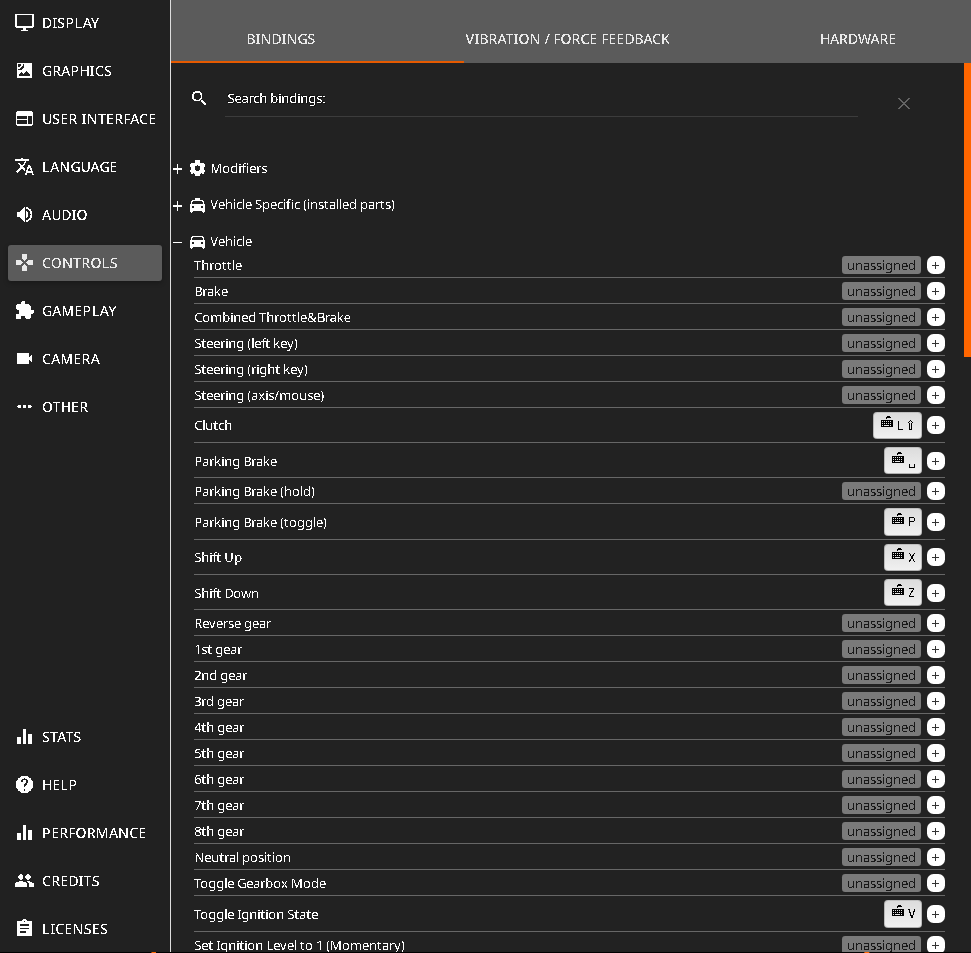Image resolution: width=971 pixels, height=953 pixels.
Task: Click the Search bindings input field
Action: click(540, 99)
